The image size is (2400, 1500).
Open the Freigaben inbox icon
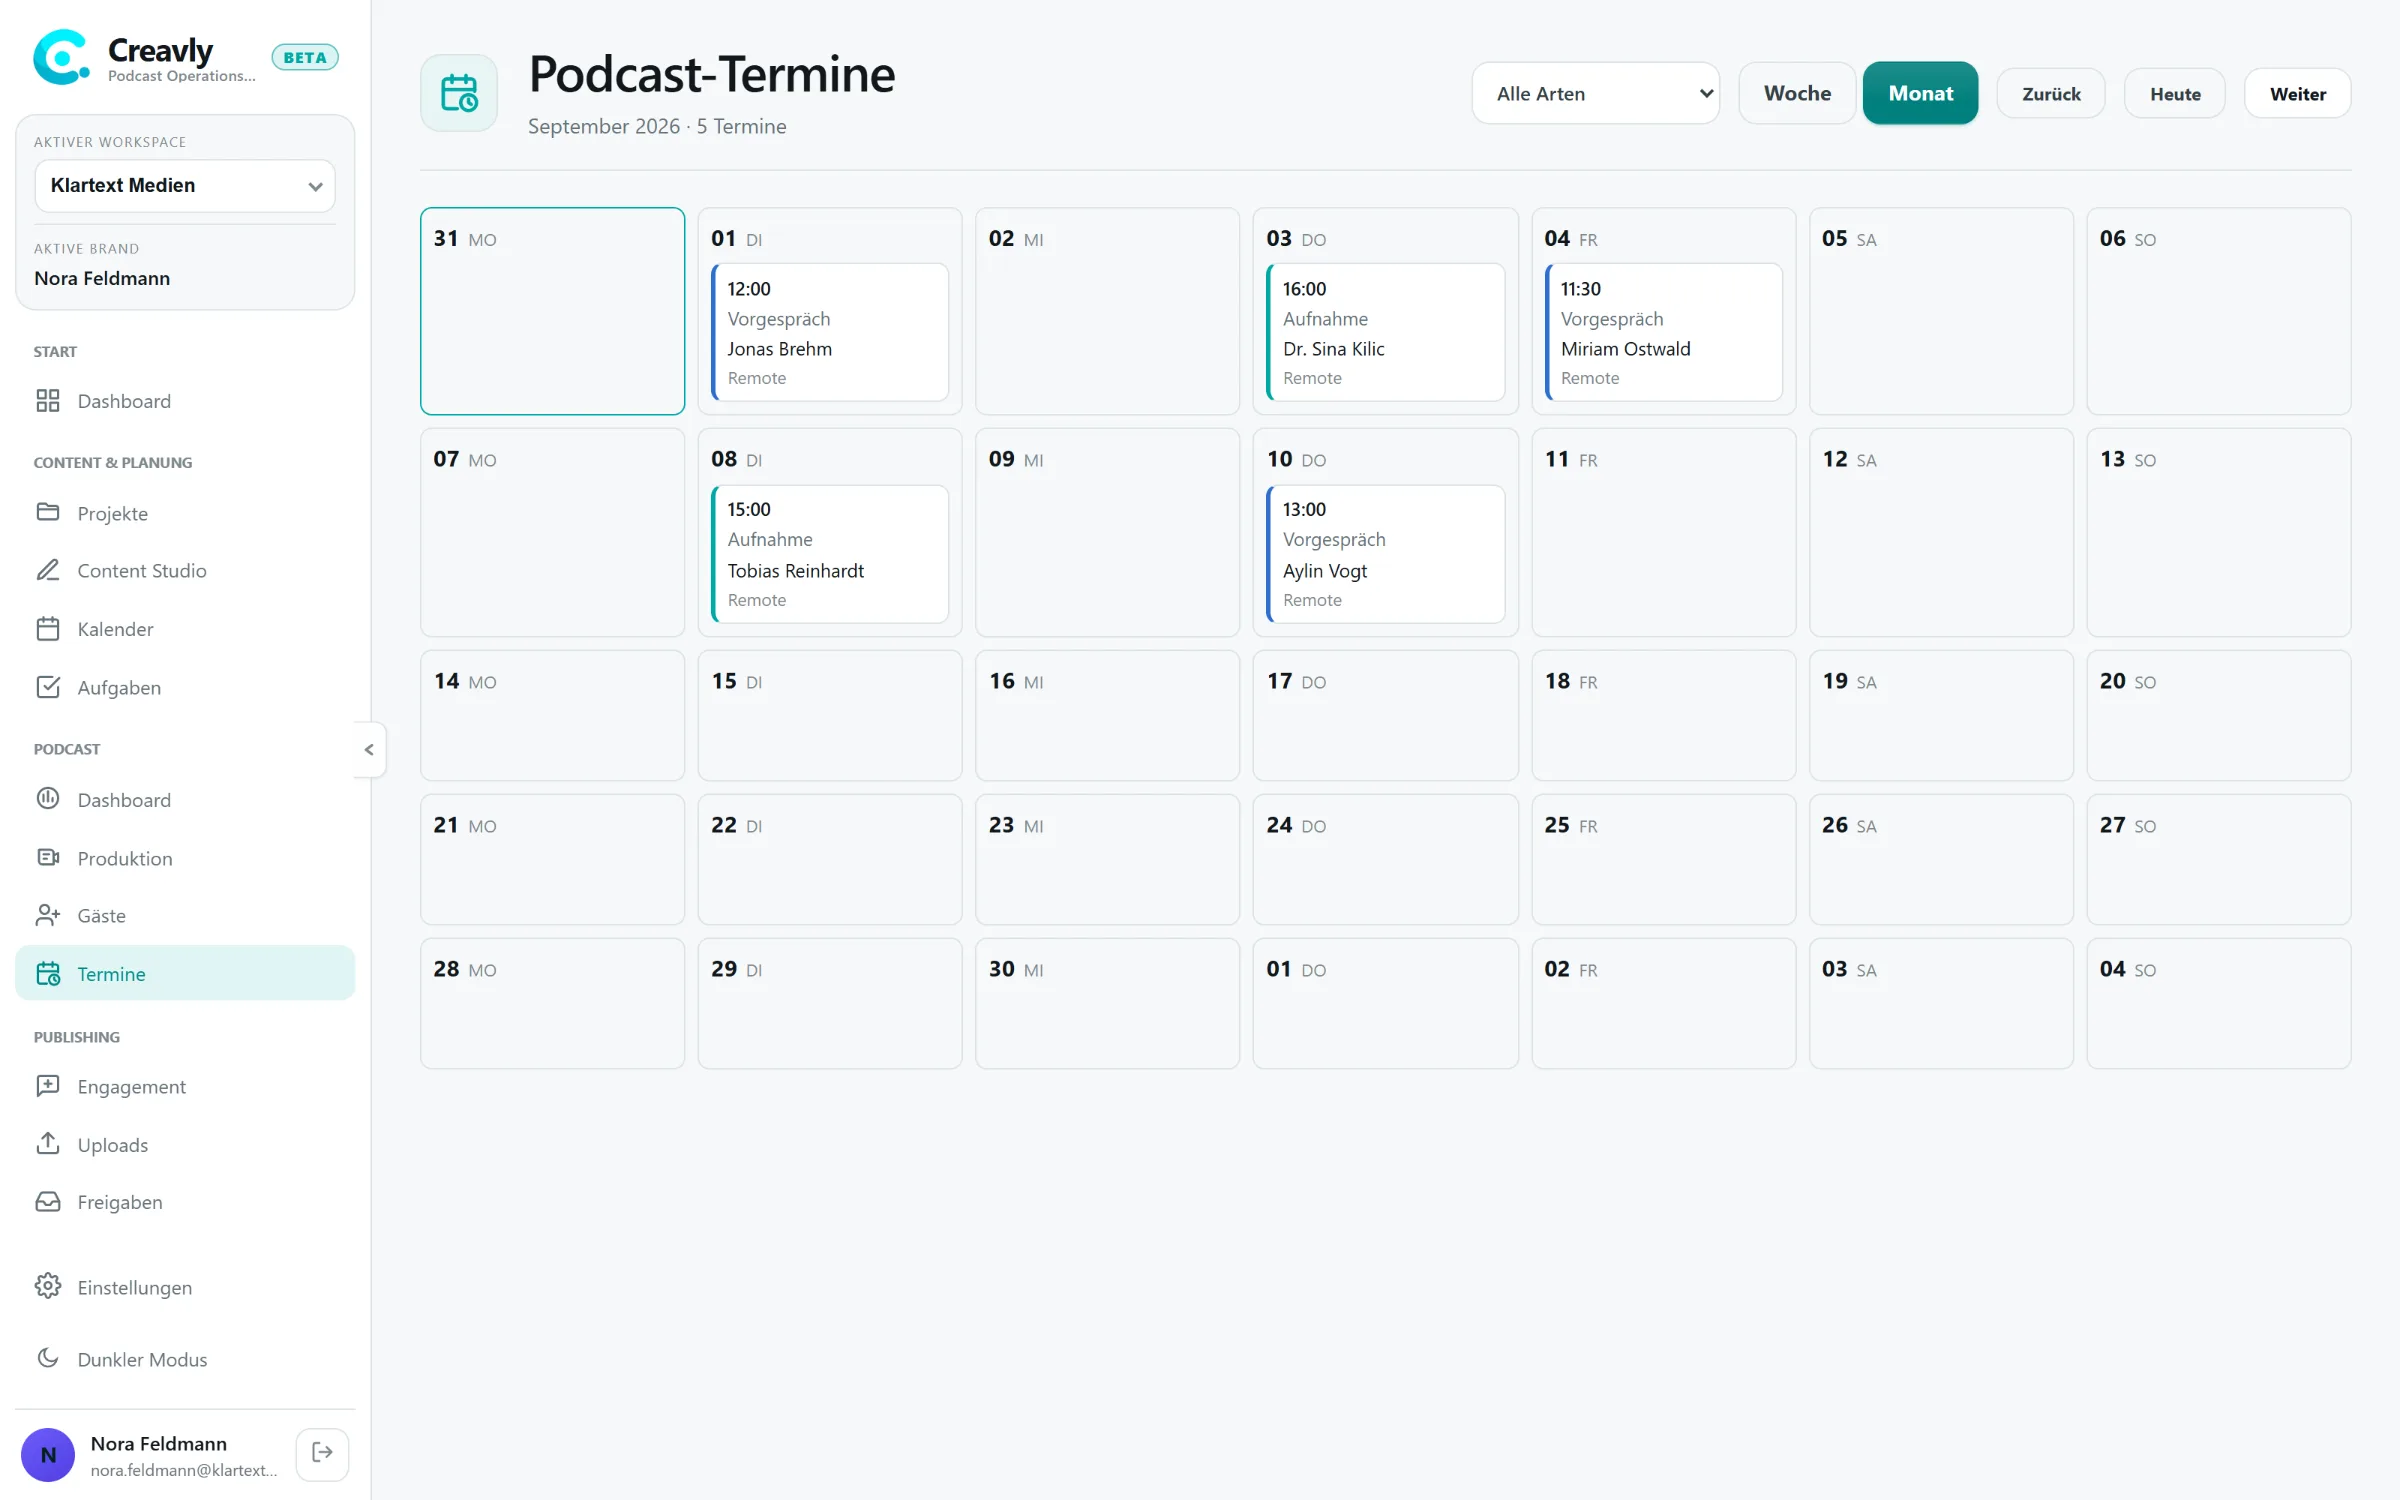coord(48,1201)
